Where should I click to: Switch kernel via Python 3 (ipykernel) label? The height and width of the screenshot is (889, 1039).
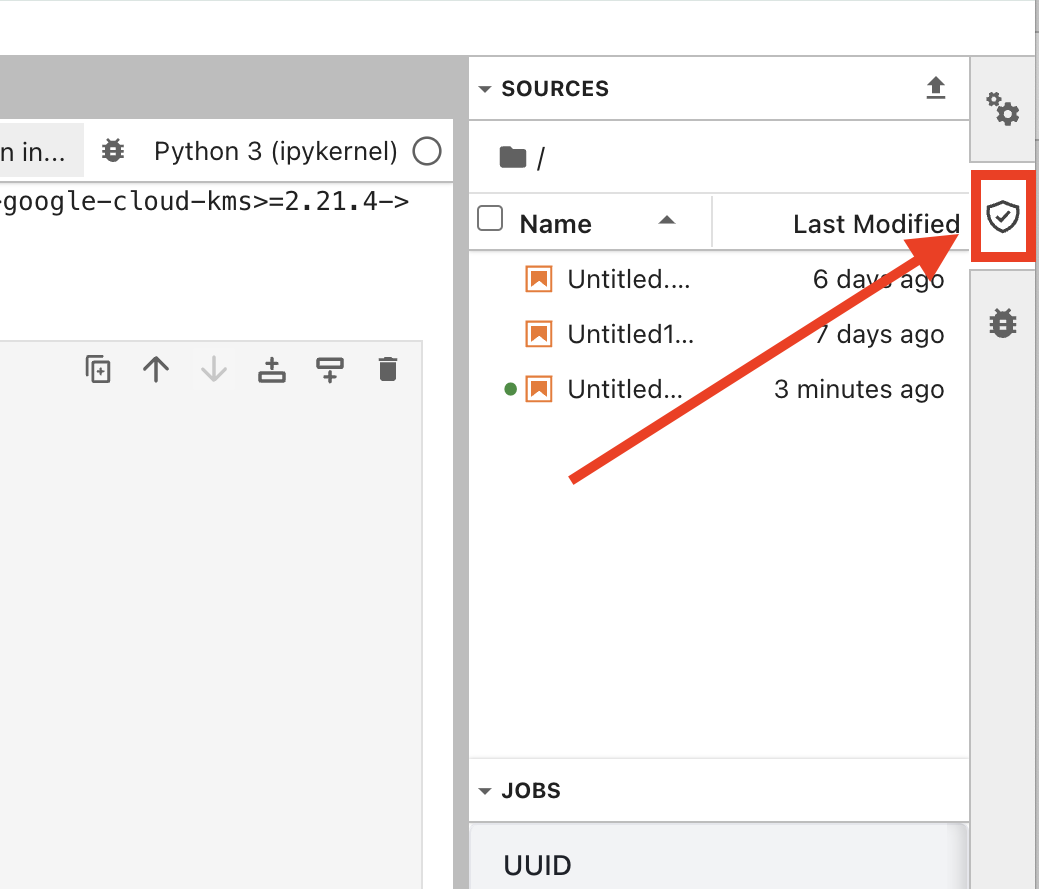[x=275, y=151]
